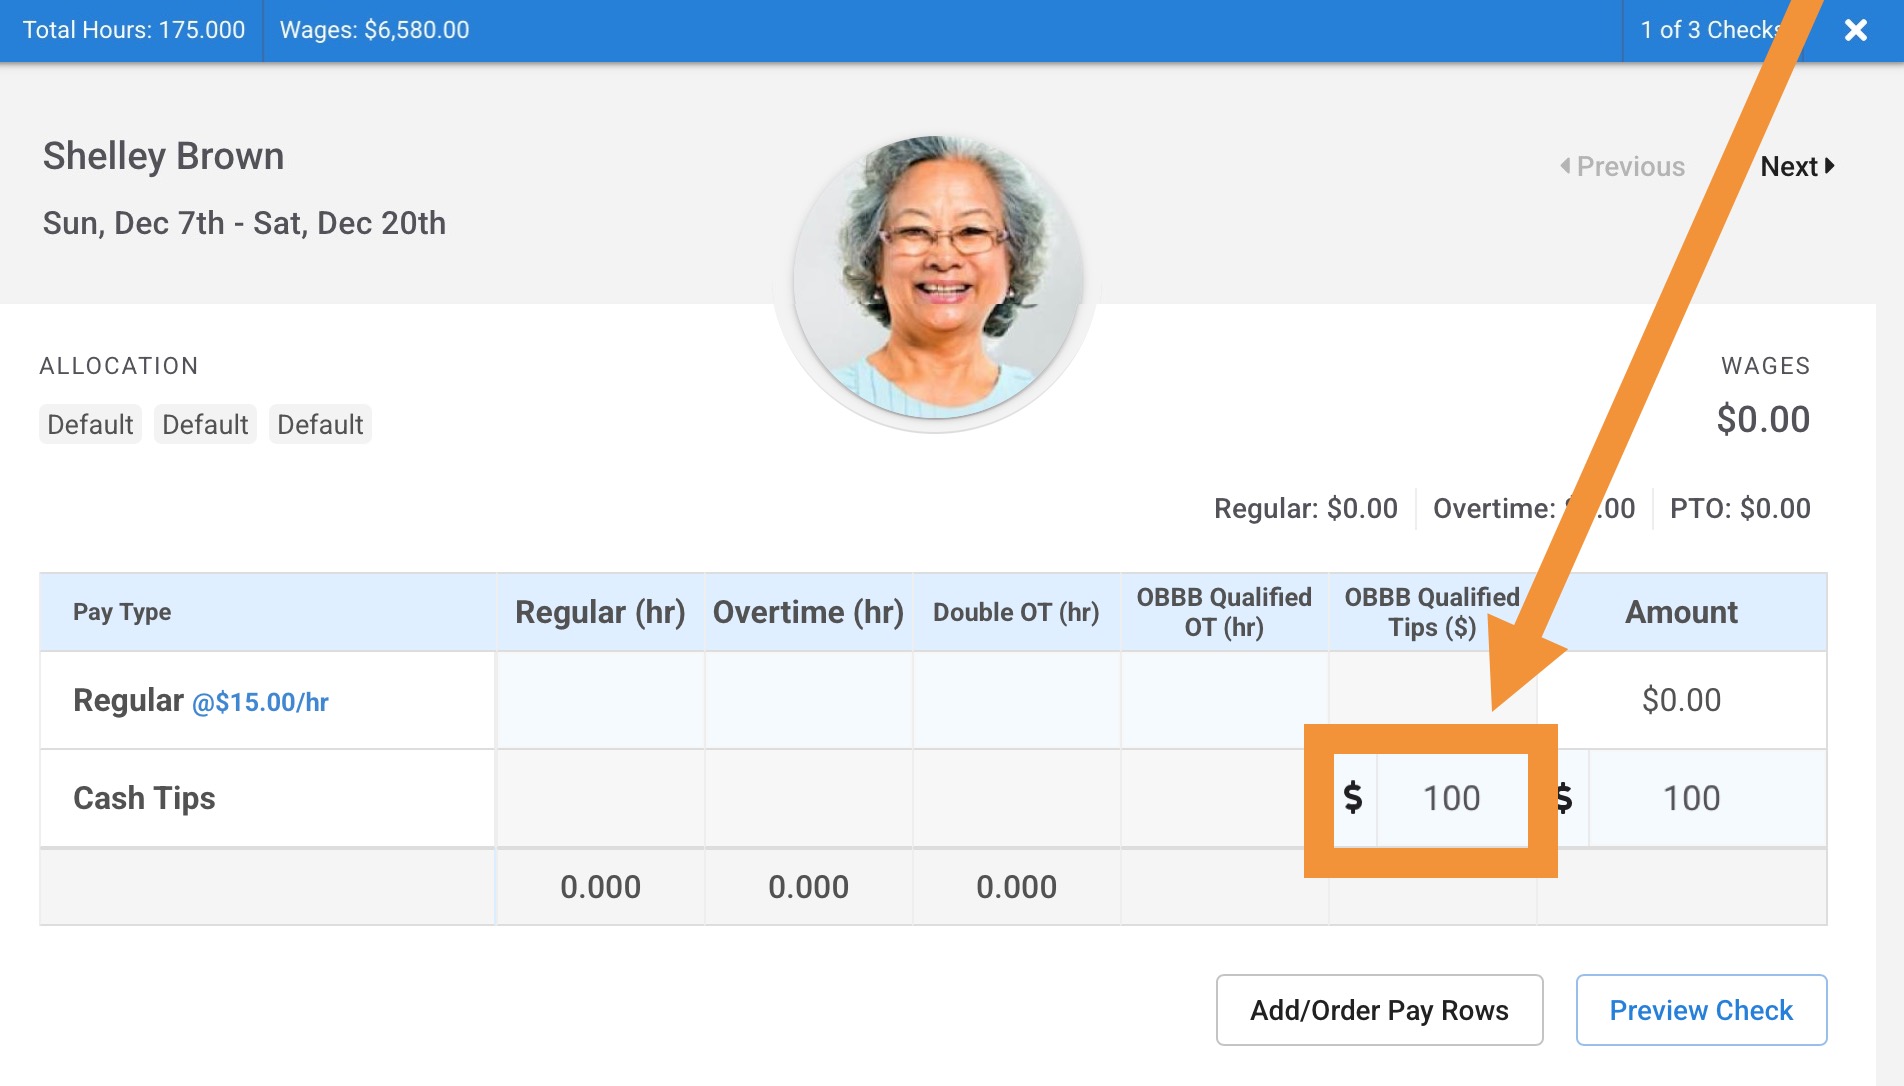Click the Amount column header
Image resolution: width=1904 pixels, height=1086 pixels.
pos(1681,612)
